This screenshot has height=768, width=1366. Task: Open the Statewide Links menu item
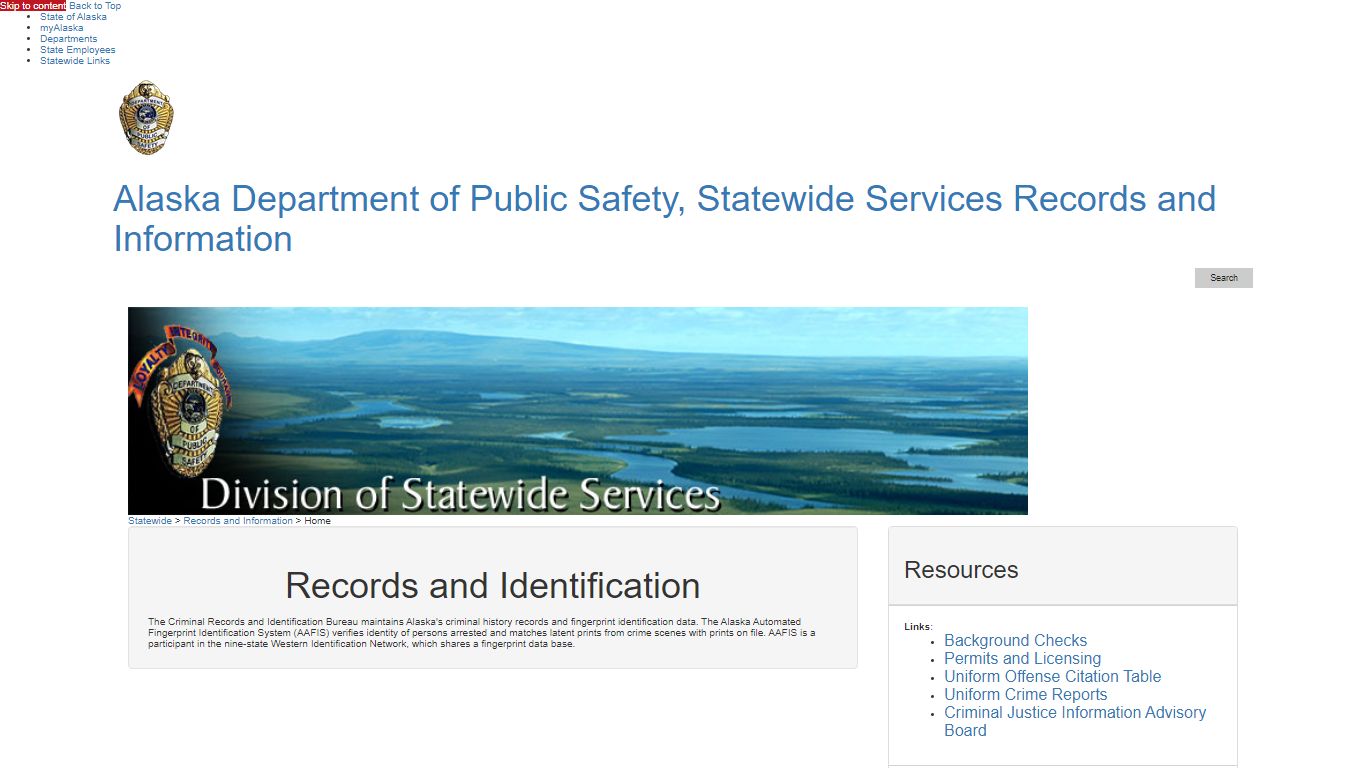(75, 61)
